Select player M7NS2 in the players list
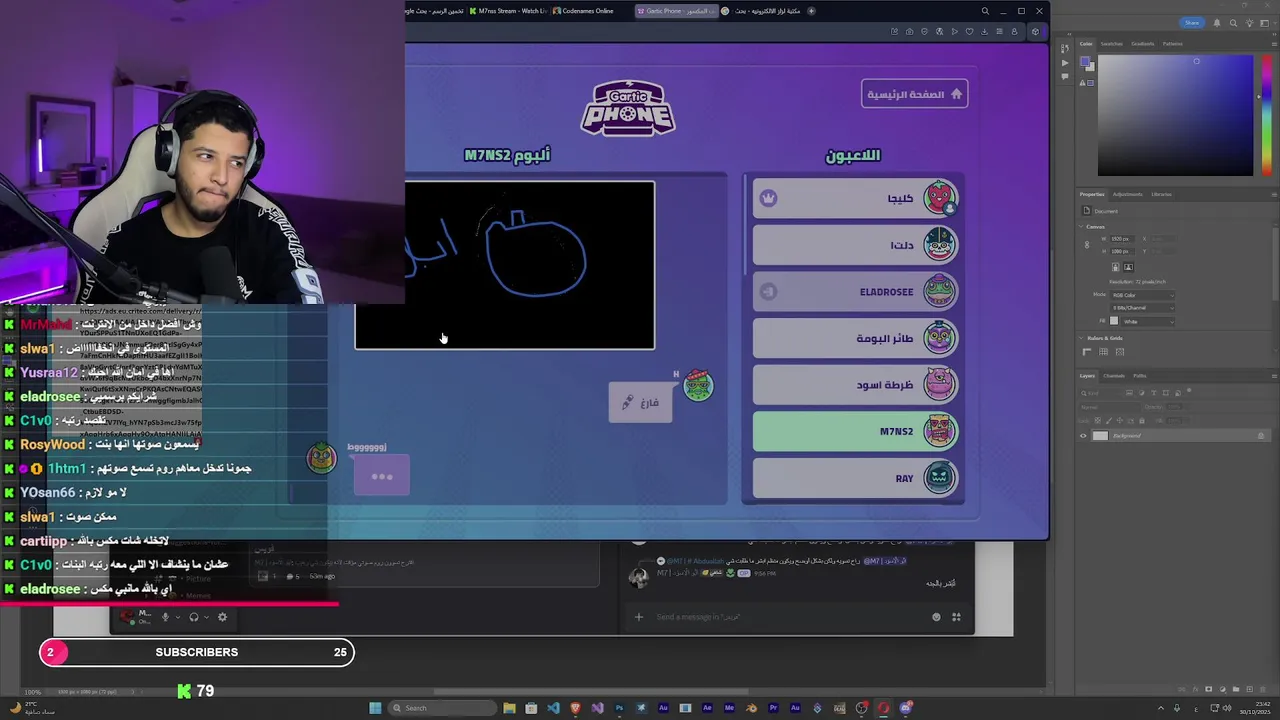This screenshot has height=720, width=1280. click(855, 432)
